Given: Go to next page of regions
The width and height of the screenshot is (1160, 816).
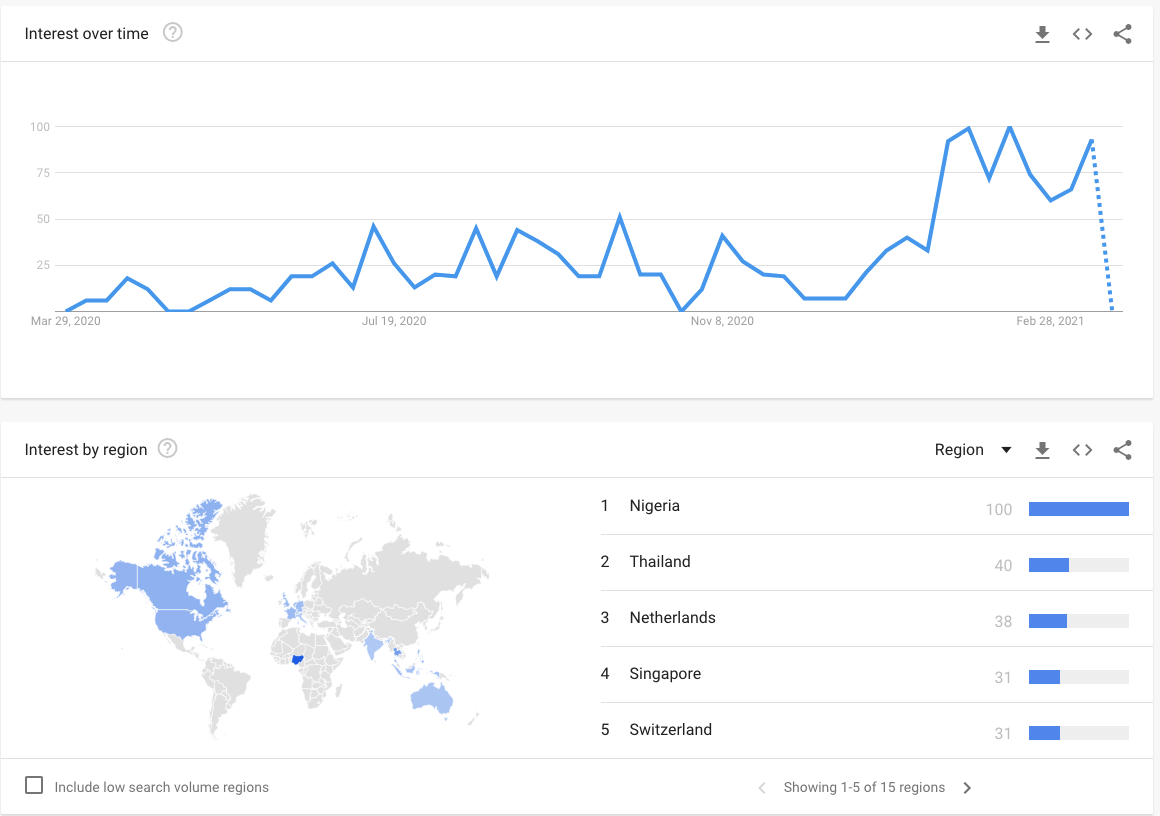Looking at the screenshot, I should click(967, 788).
